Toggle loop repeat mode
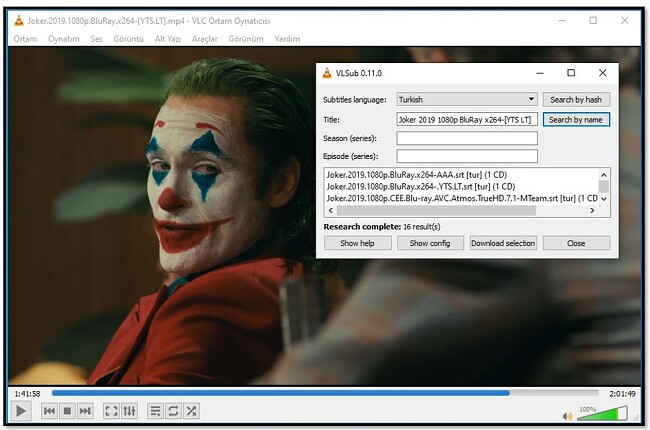 click(173, 411)
